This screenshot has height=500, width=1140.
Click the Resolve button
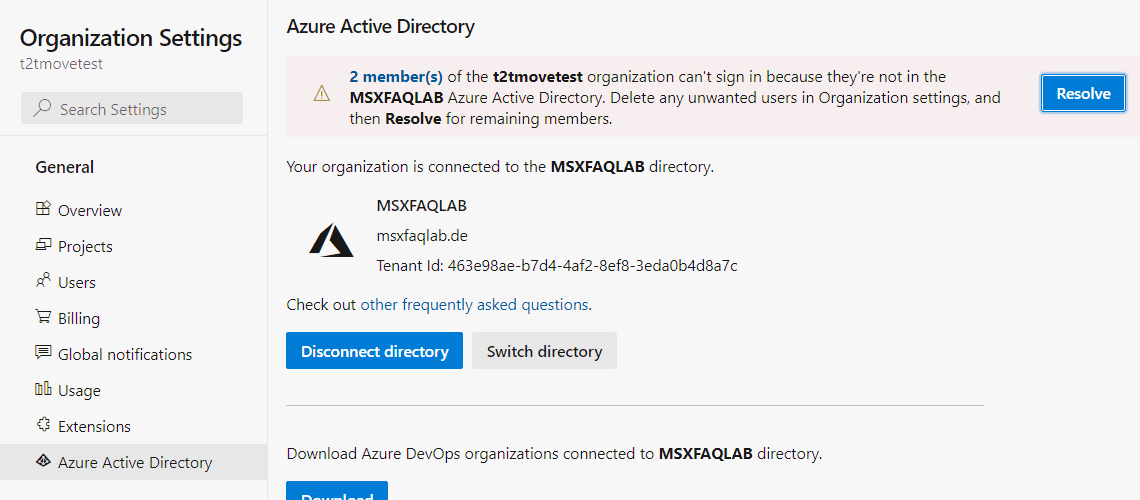point(1083,93)
